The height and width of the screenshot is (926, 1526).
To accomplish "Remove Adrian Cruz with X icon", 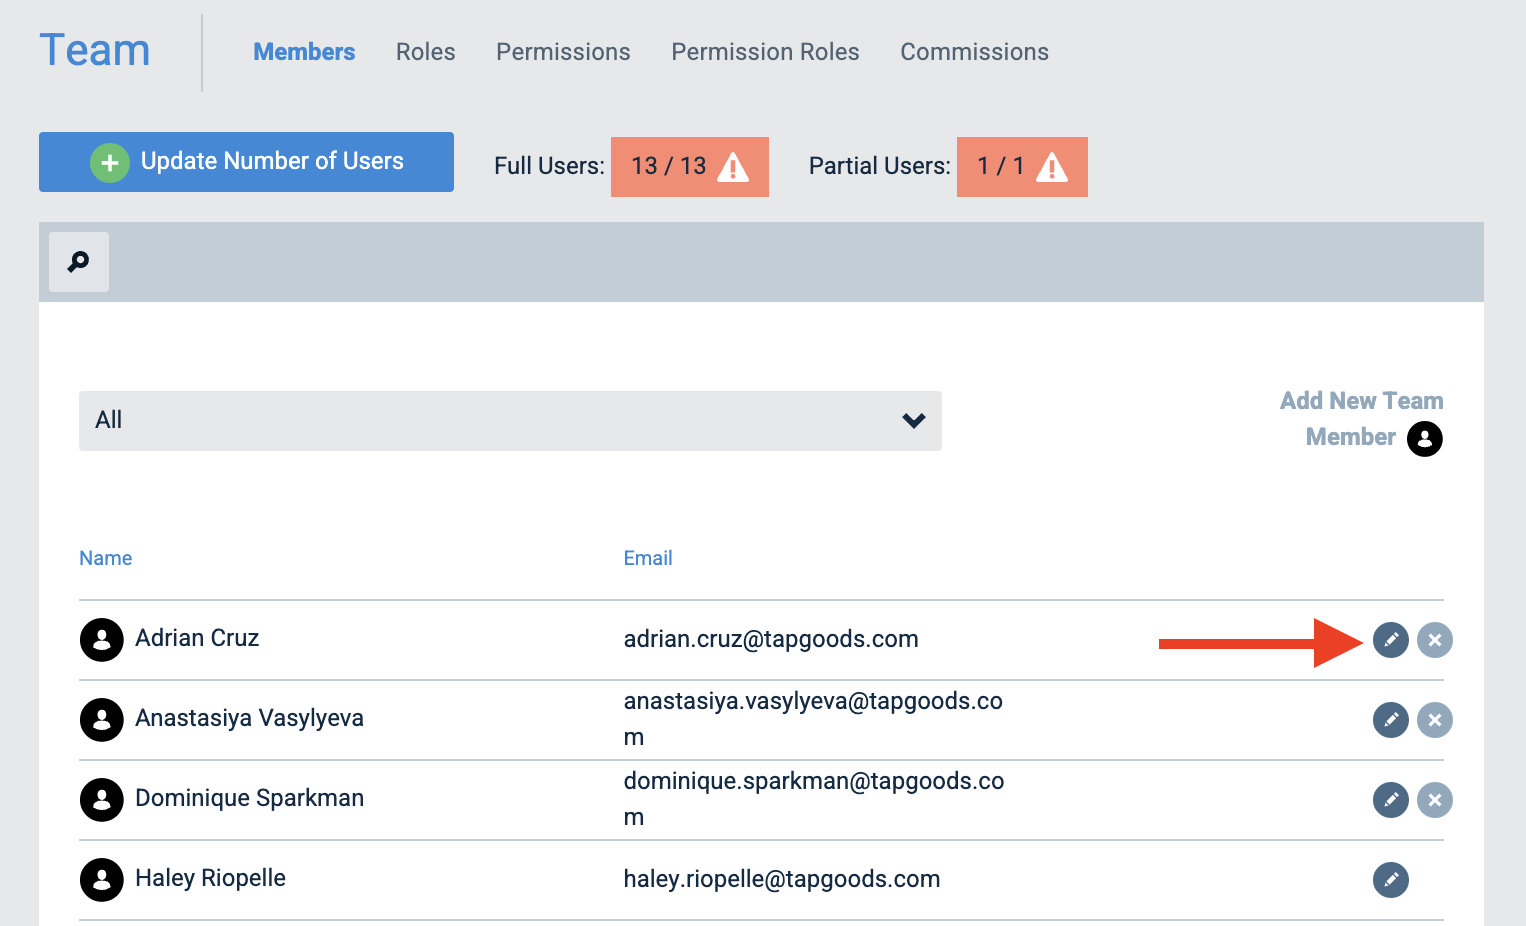I will (1434, 640).
